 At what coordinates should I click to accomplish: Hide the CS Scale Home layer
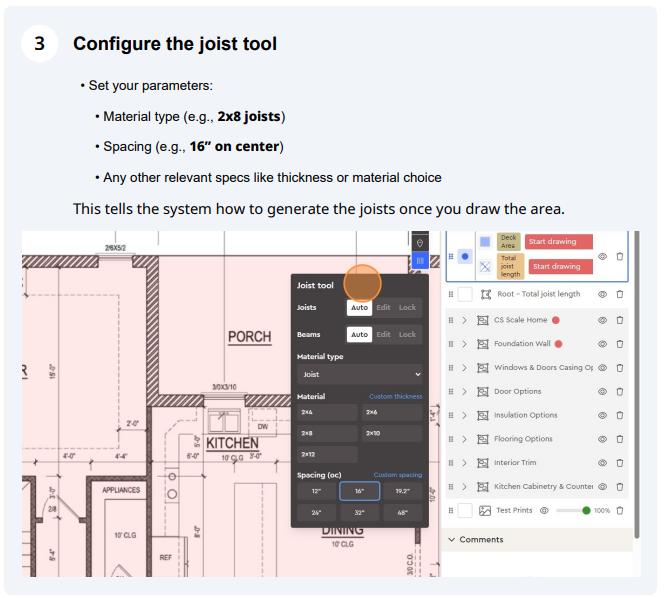pos(602,320)
